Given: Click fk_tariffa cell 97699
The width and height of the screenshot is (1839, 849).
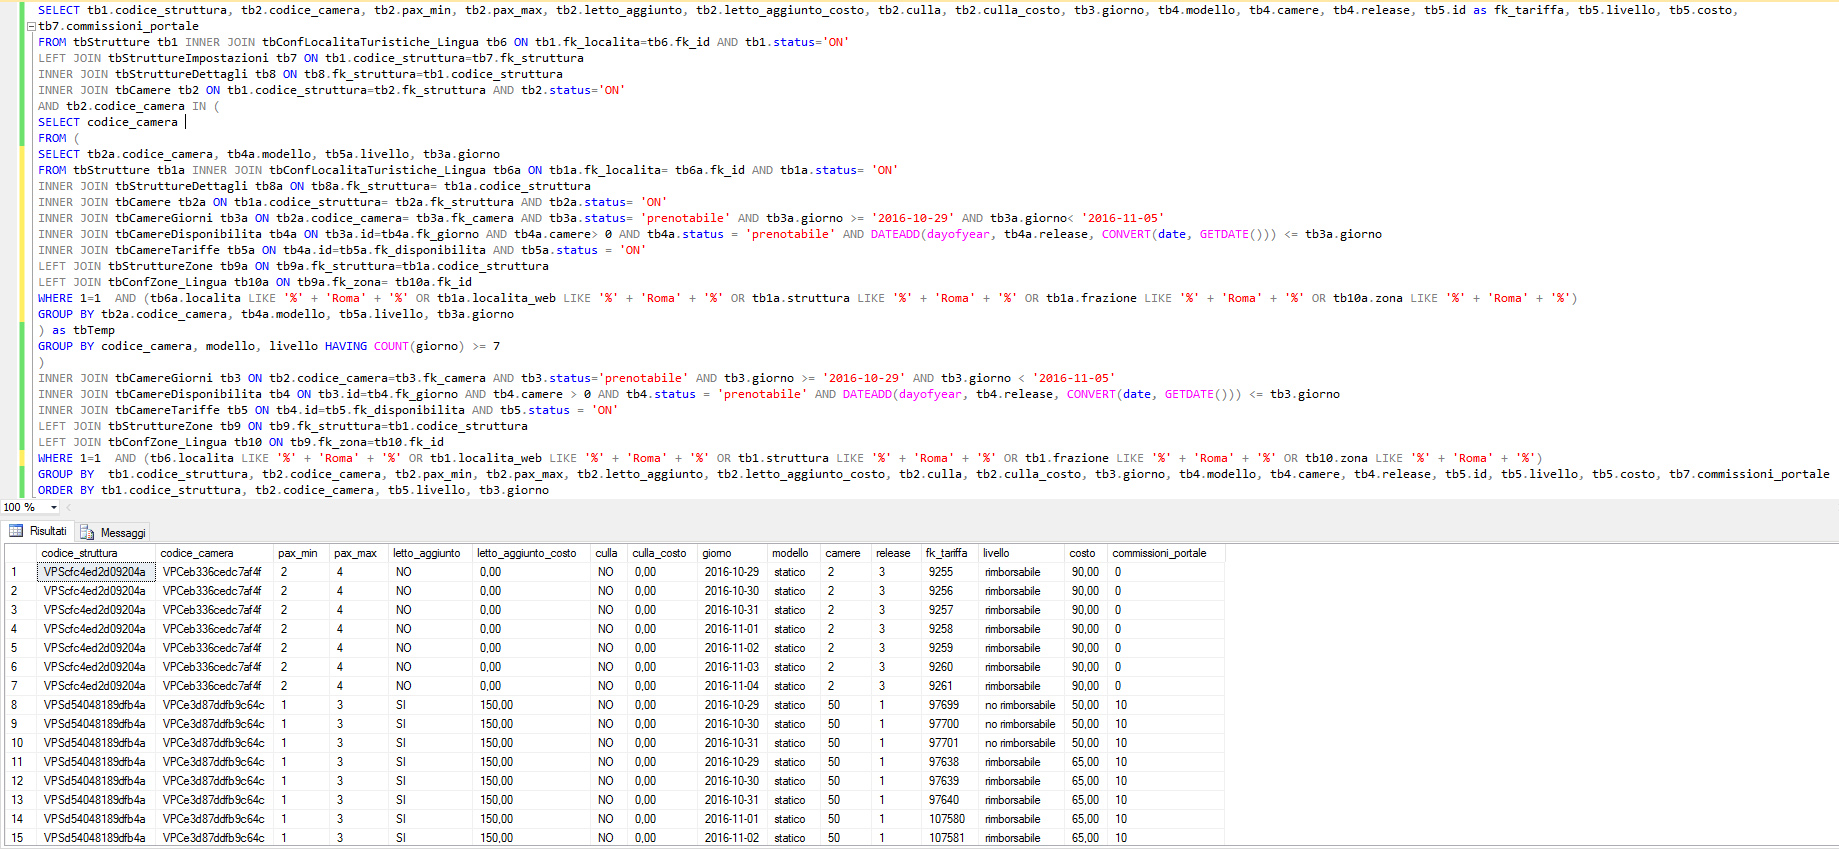Looking at the screenshot, I should (x=950, y=705).
